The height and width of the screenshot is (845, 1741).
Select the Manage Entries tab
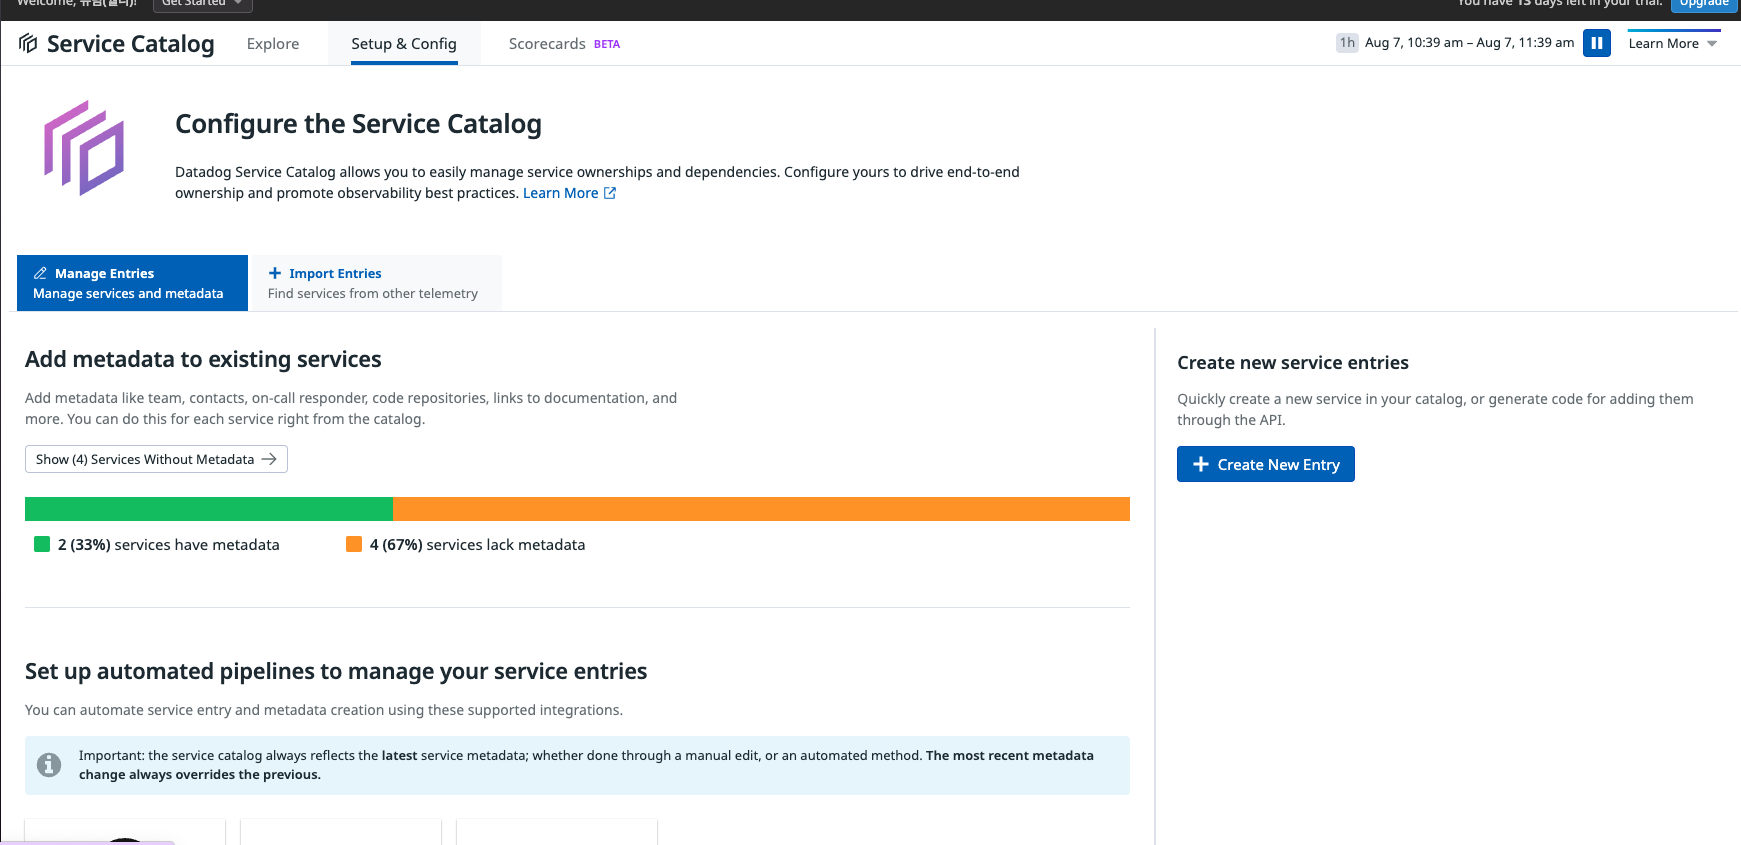[132, 283]
